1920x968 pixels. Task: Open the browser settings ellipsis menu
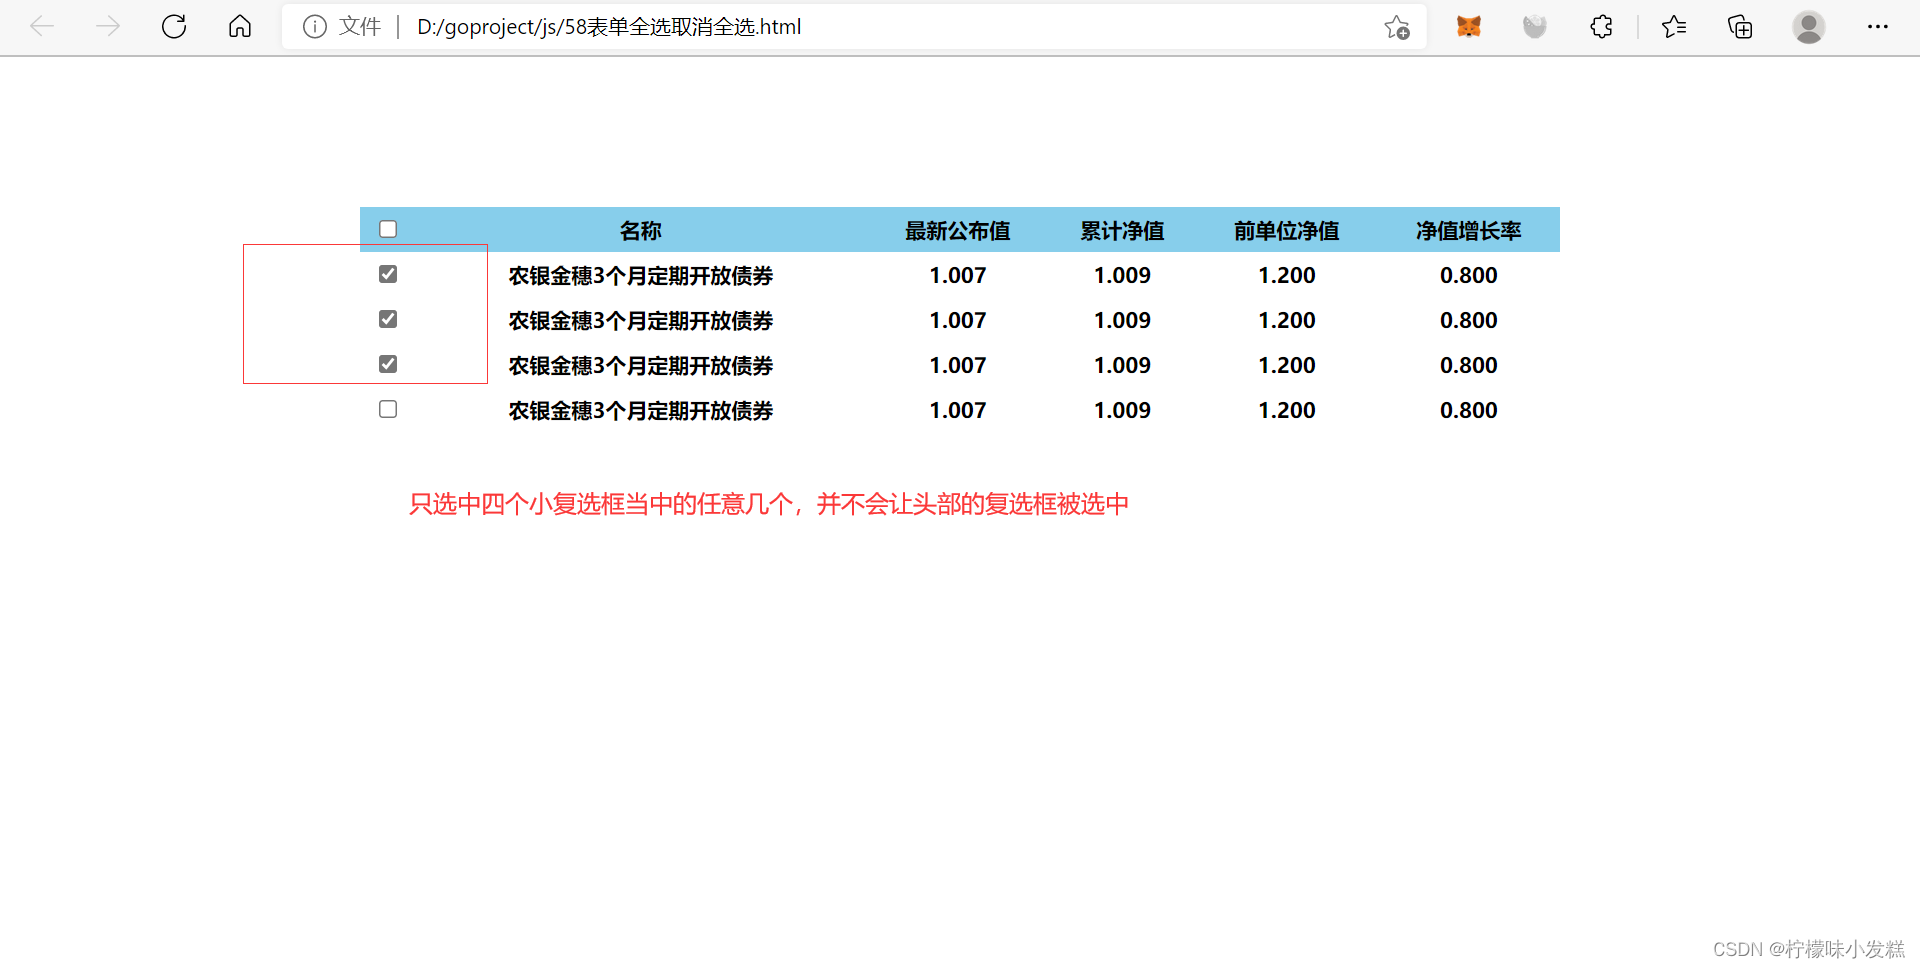click(x=1878, y=27)
